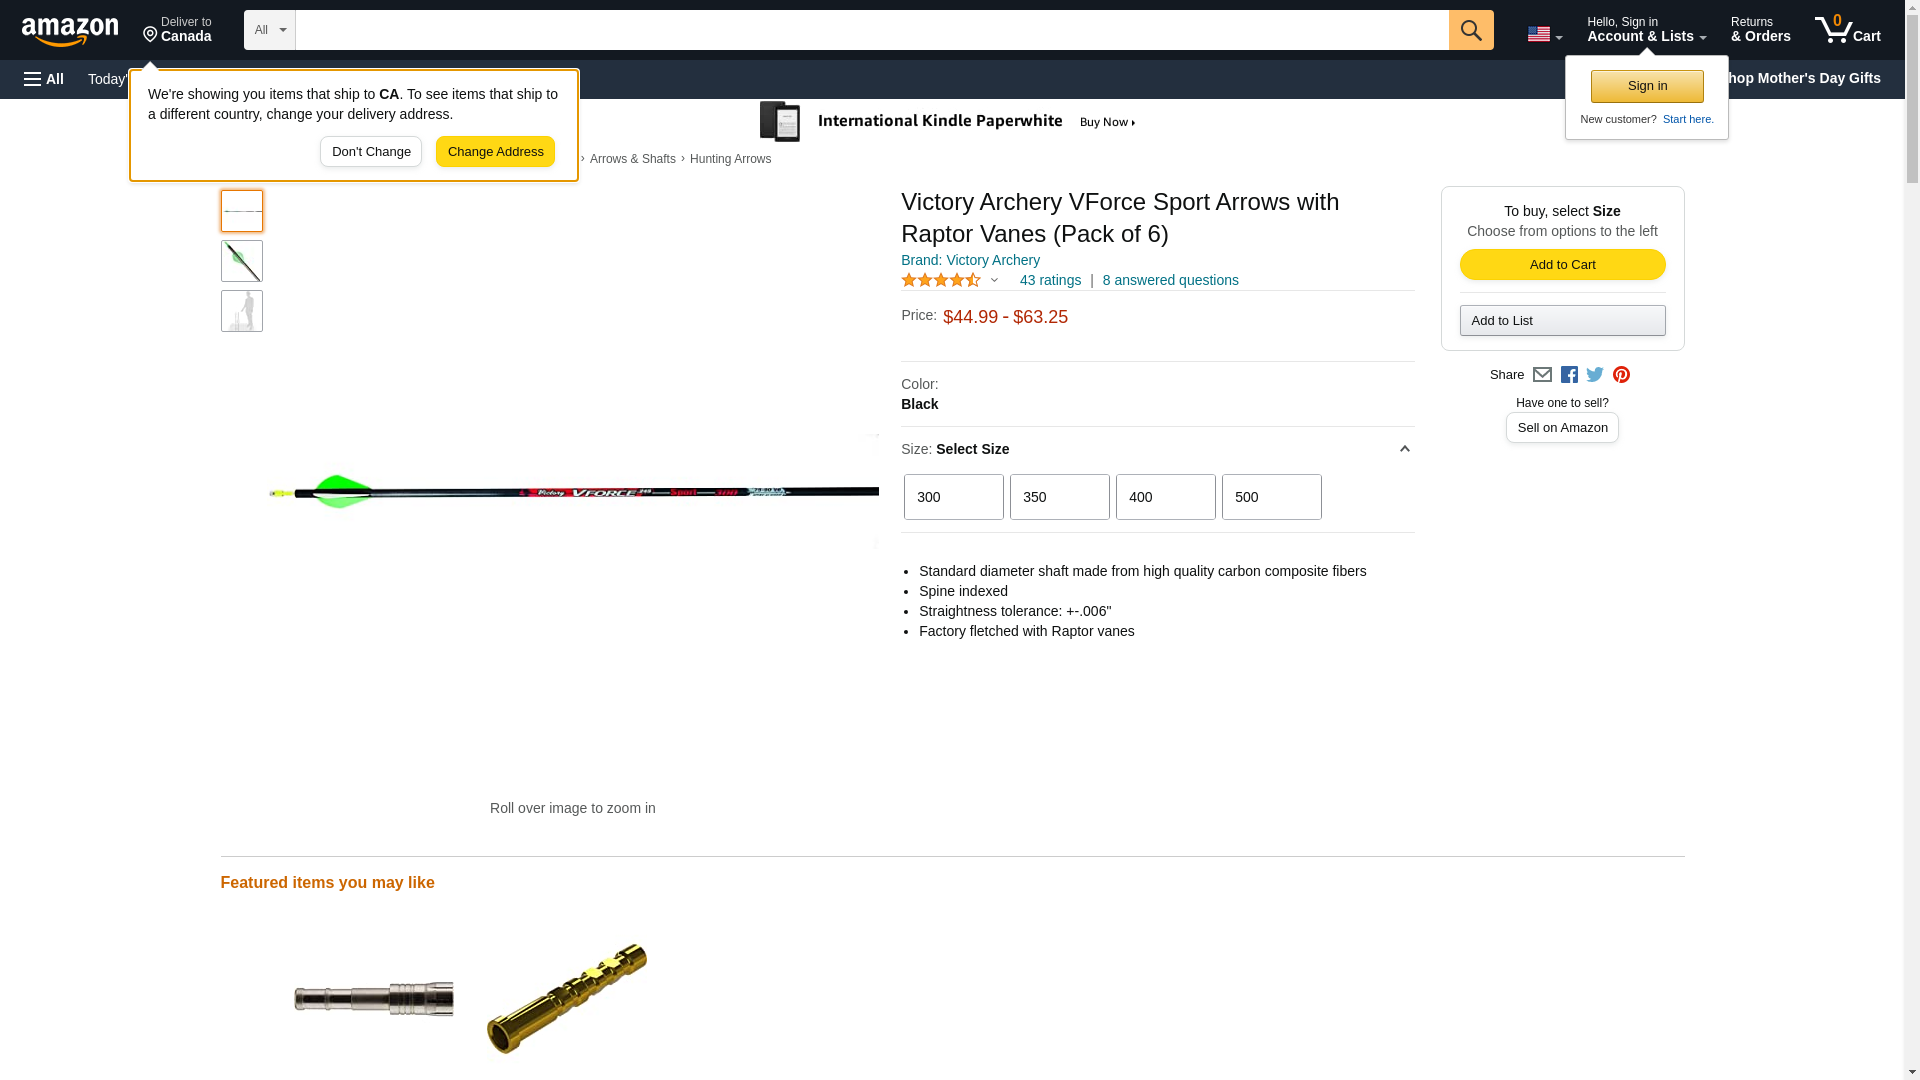This screenshot has width=1920, height=1080.
Task: Open Returns & Orders
Action: coord(1760,30)
